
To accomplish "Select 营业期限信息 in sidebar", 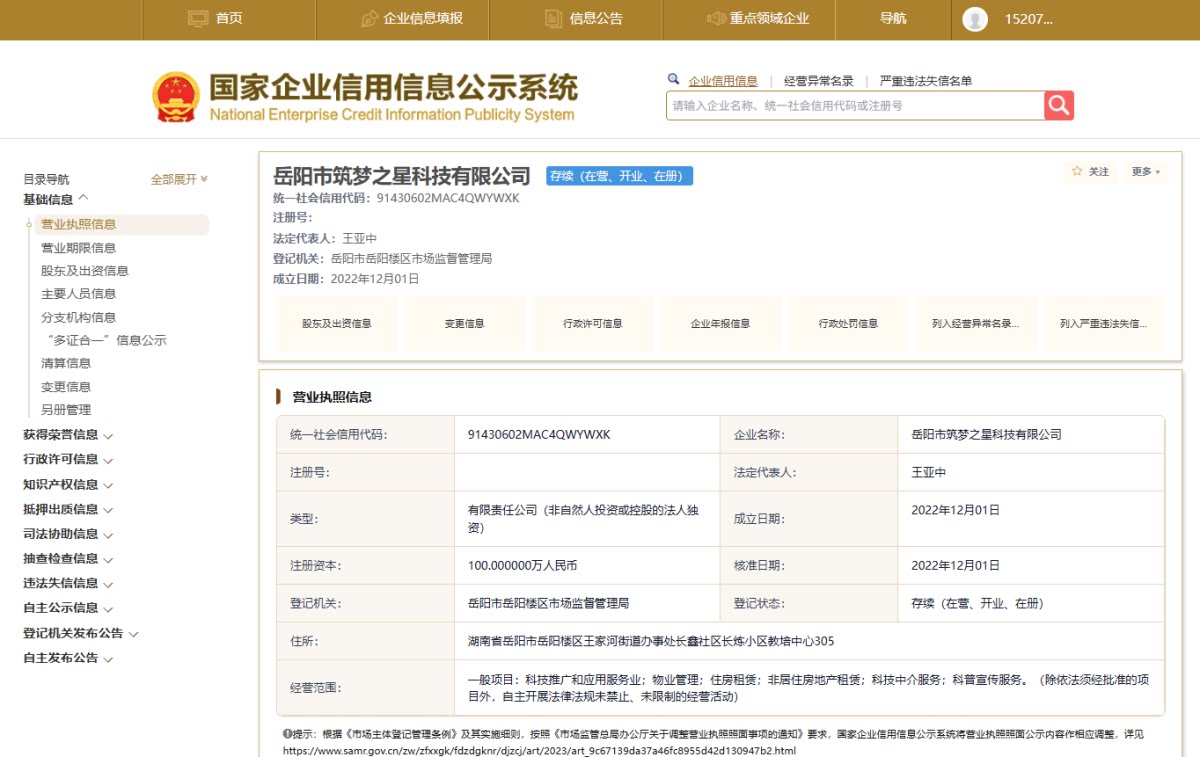I will (x=78, y=248).
